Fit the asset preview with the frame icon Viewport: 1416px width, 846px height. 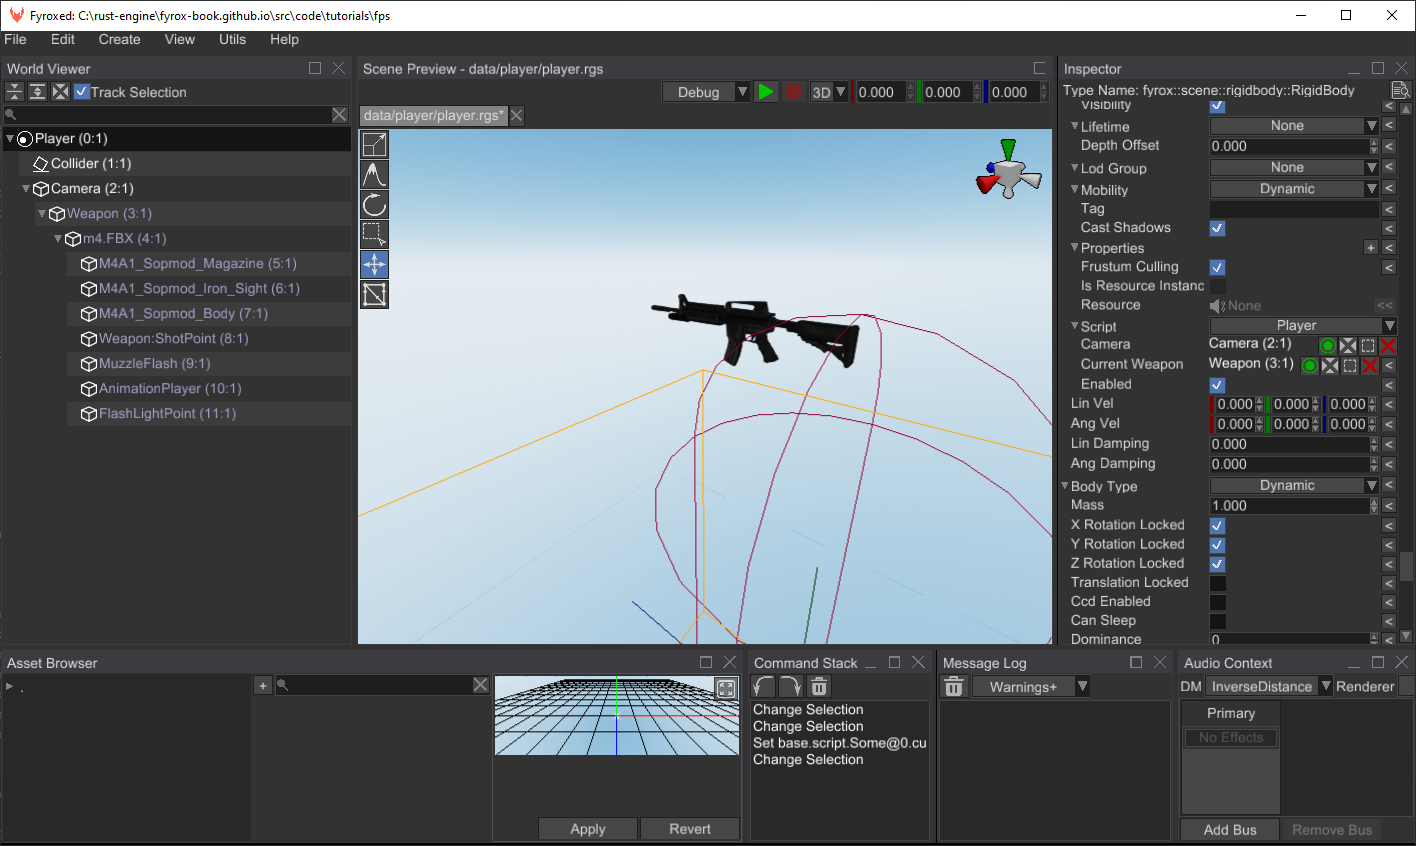coord(726,688)
